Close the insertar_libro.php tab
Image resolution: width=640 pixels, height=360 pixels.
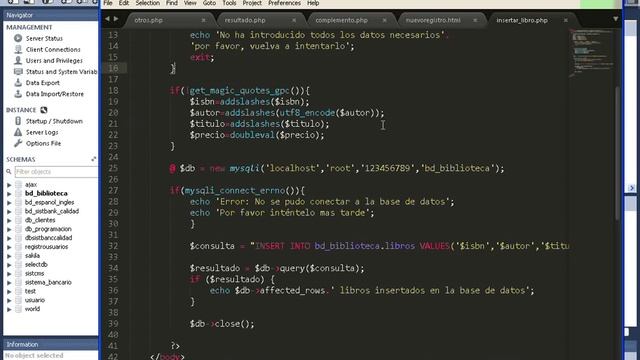click(566, 20)
